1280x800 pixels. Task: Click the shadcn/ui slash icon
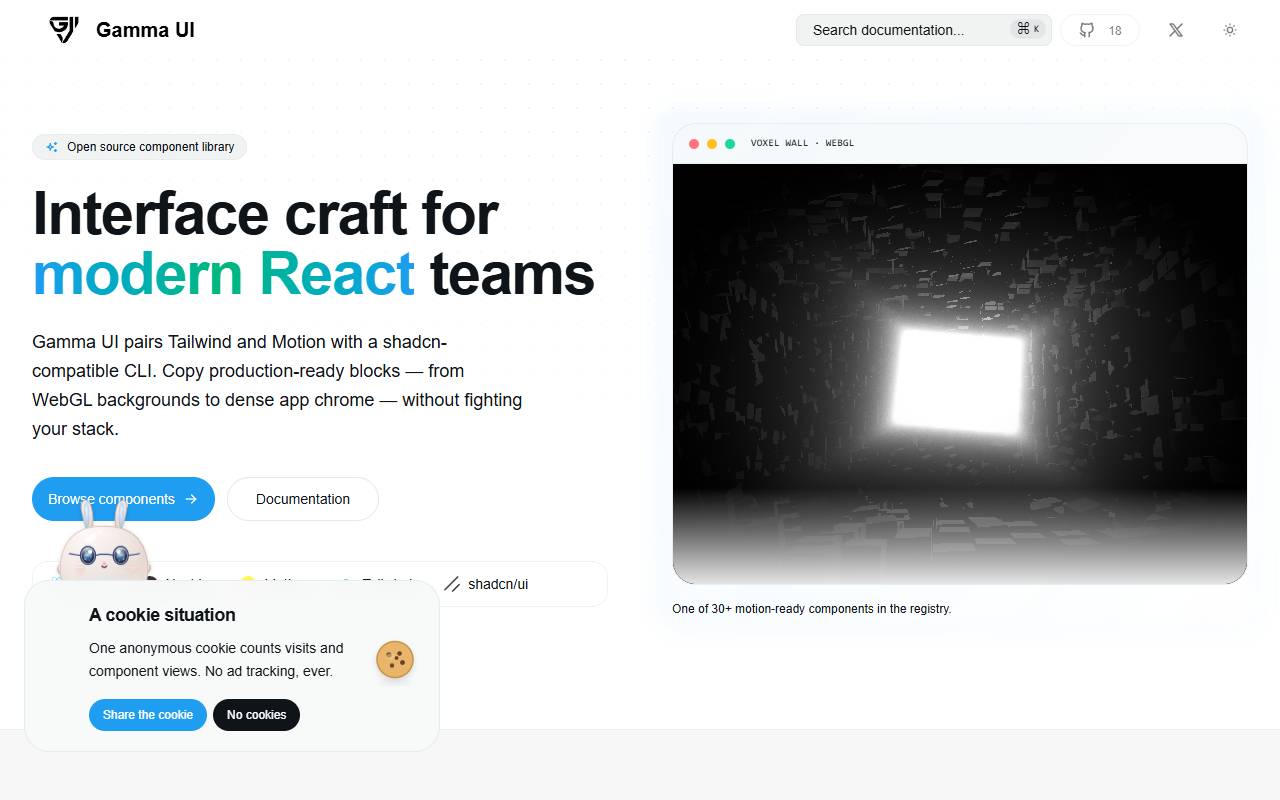(x=452, y=584)
